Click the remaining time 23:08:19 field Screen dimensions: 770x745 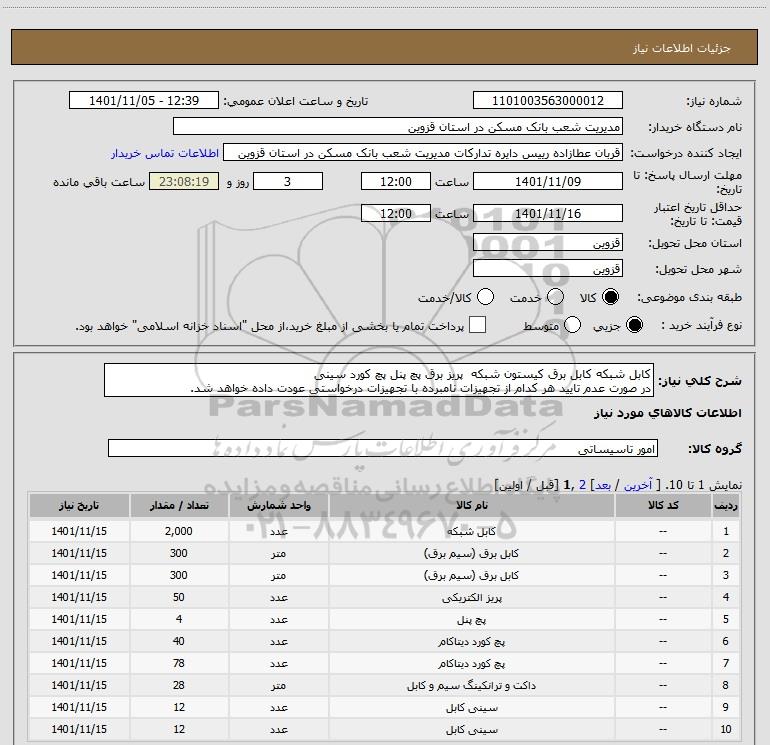[x=184, y=181]
